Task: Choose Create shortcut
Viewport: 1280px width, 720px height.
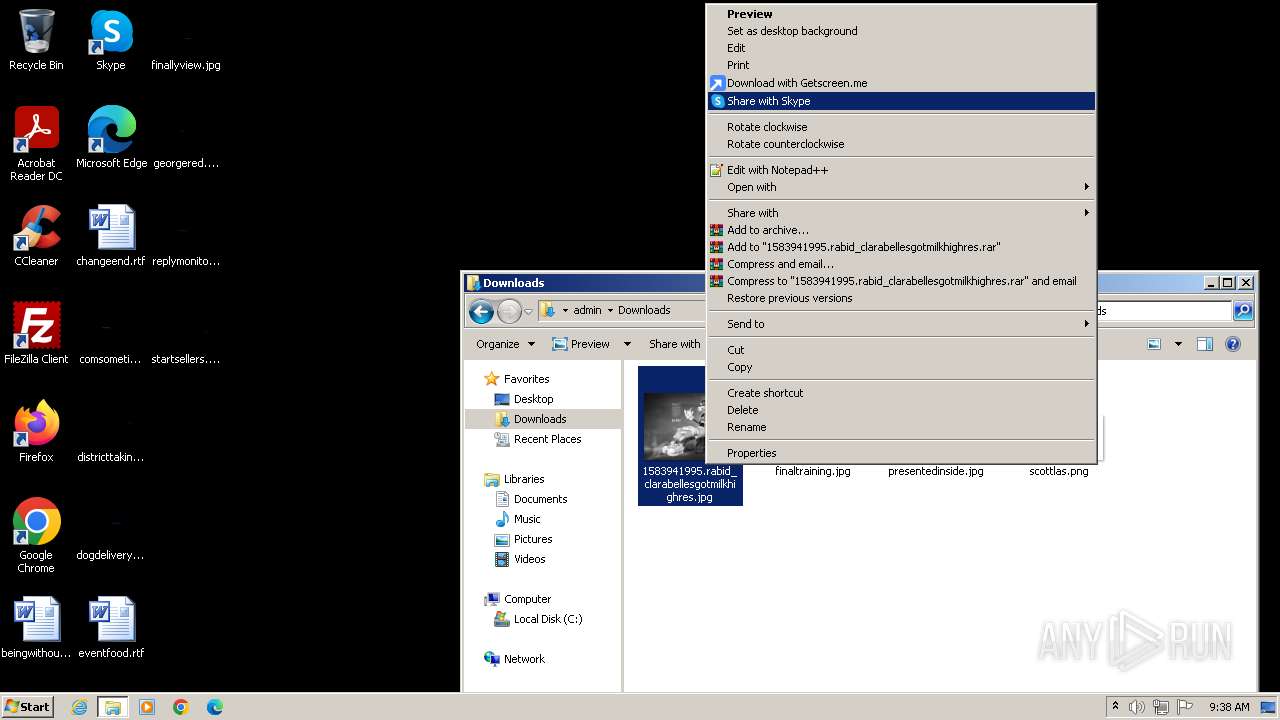Action: (902, 393)
